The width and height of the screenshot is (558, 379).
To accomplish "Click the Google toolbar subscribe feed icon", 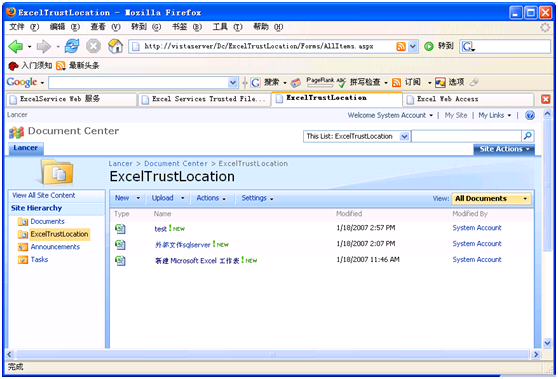I will point(396,83).
